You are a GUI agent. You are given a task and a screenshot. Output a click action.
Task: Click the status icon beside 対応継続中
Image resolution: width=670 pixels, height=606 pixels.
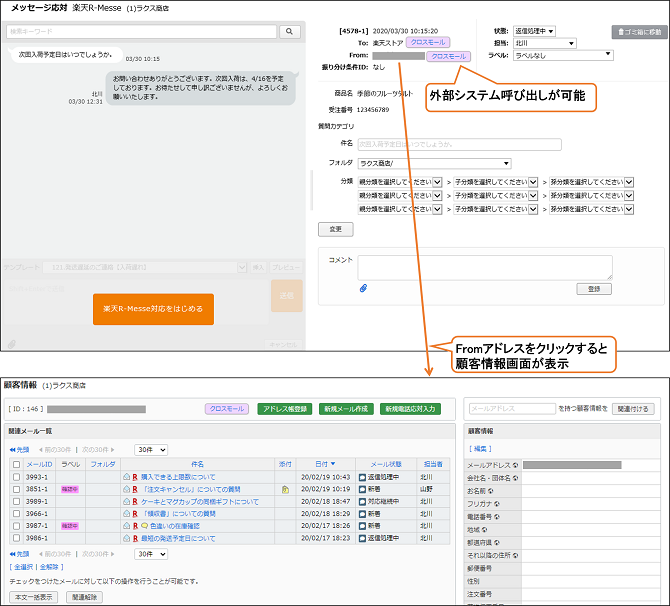362,502
